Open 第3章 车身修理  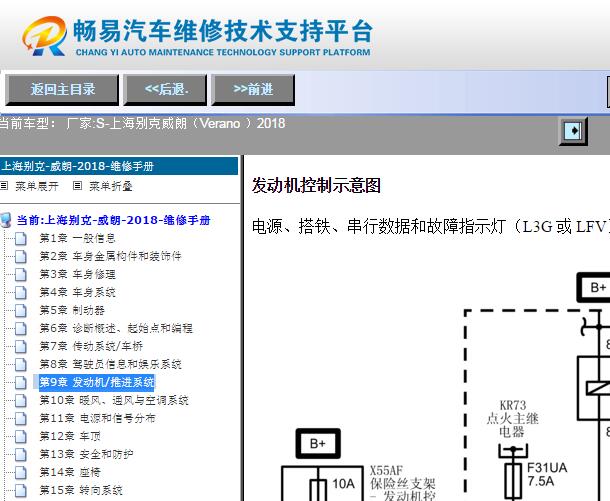pos(77,274)
